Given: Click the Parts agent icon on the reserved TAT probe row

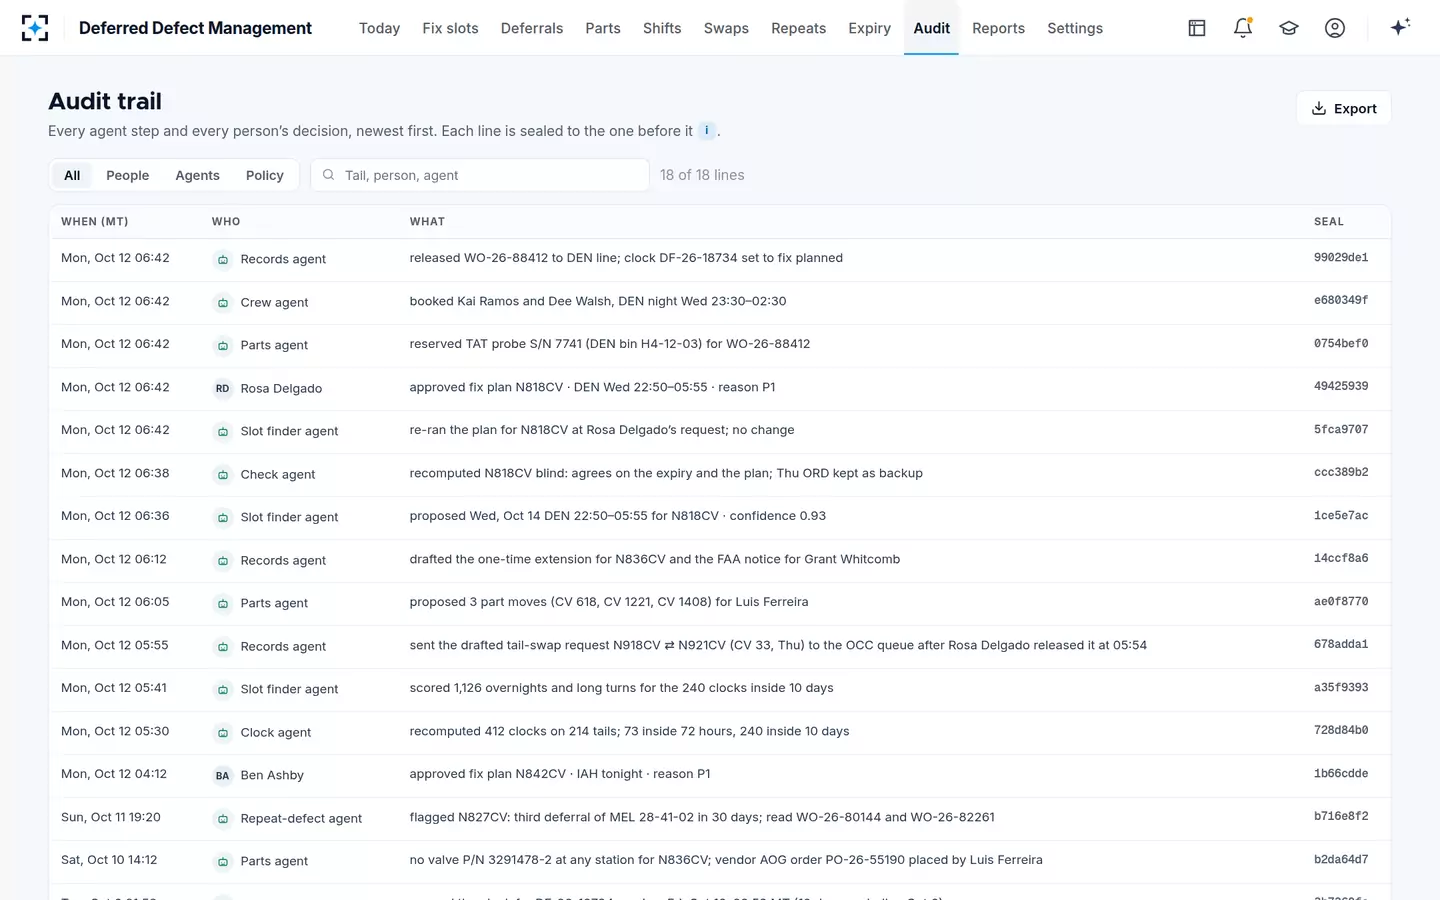Looking at the screenshot, I should [x=223, y=345].
